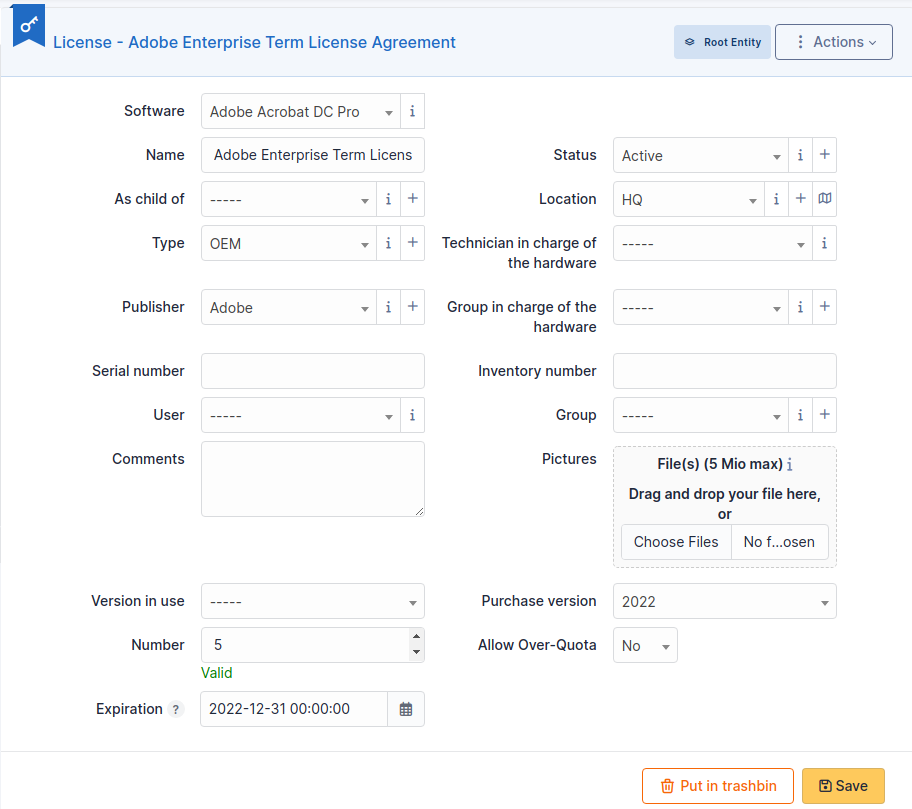Click the license key bookmark icon
Screen dimensions: 912x809
coord(28,25)
